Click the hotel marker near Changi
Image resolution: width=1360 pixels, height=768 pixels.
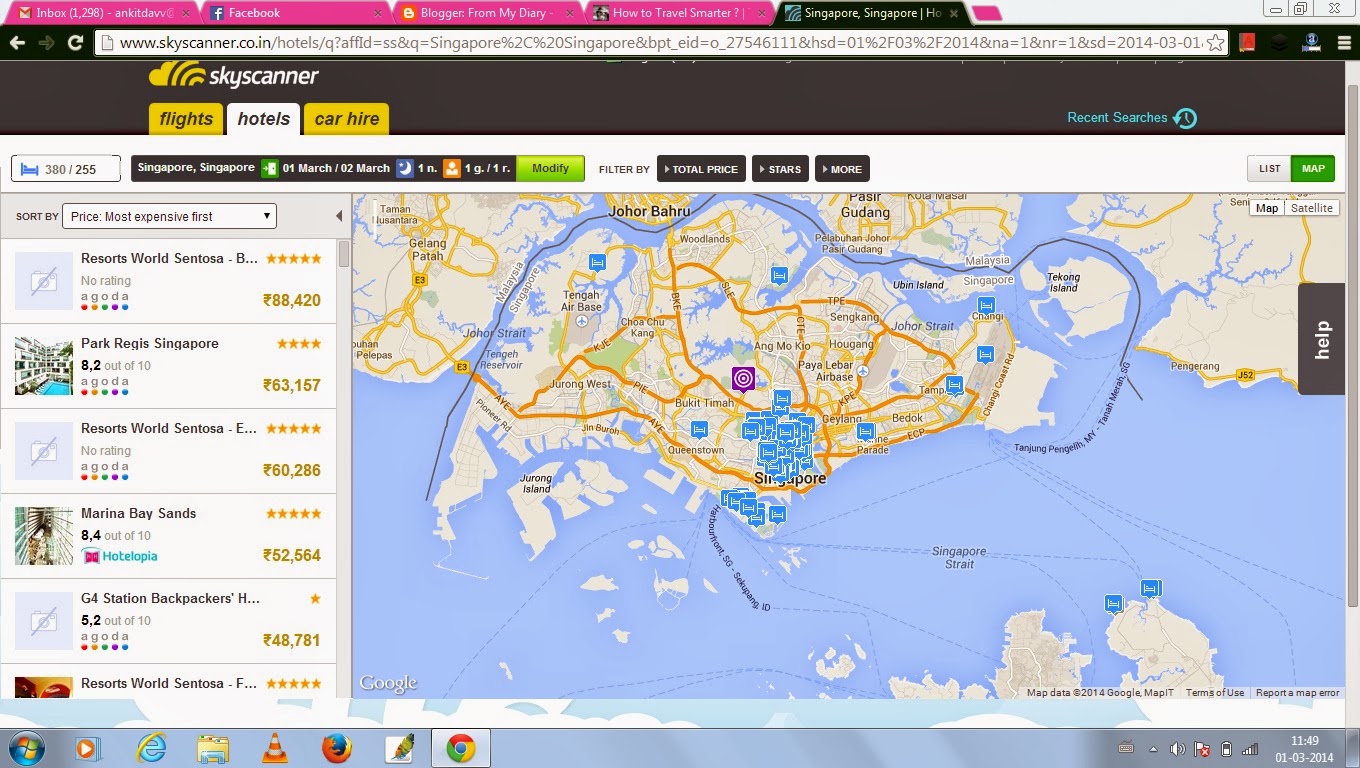(986, 306)
